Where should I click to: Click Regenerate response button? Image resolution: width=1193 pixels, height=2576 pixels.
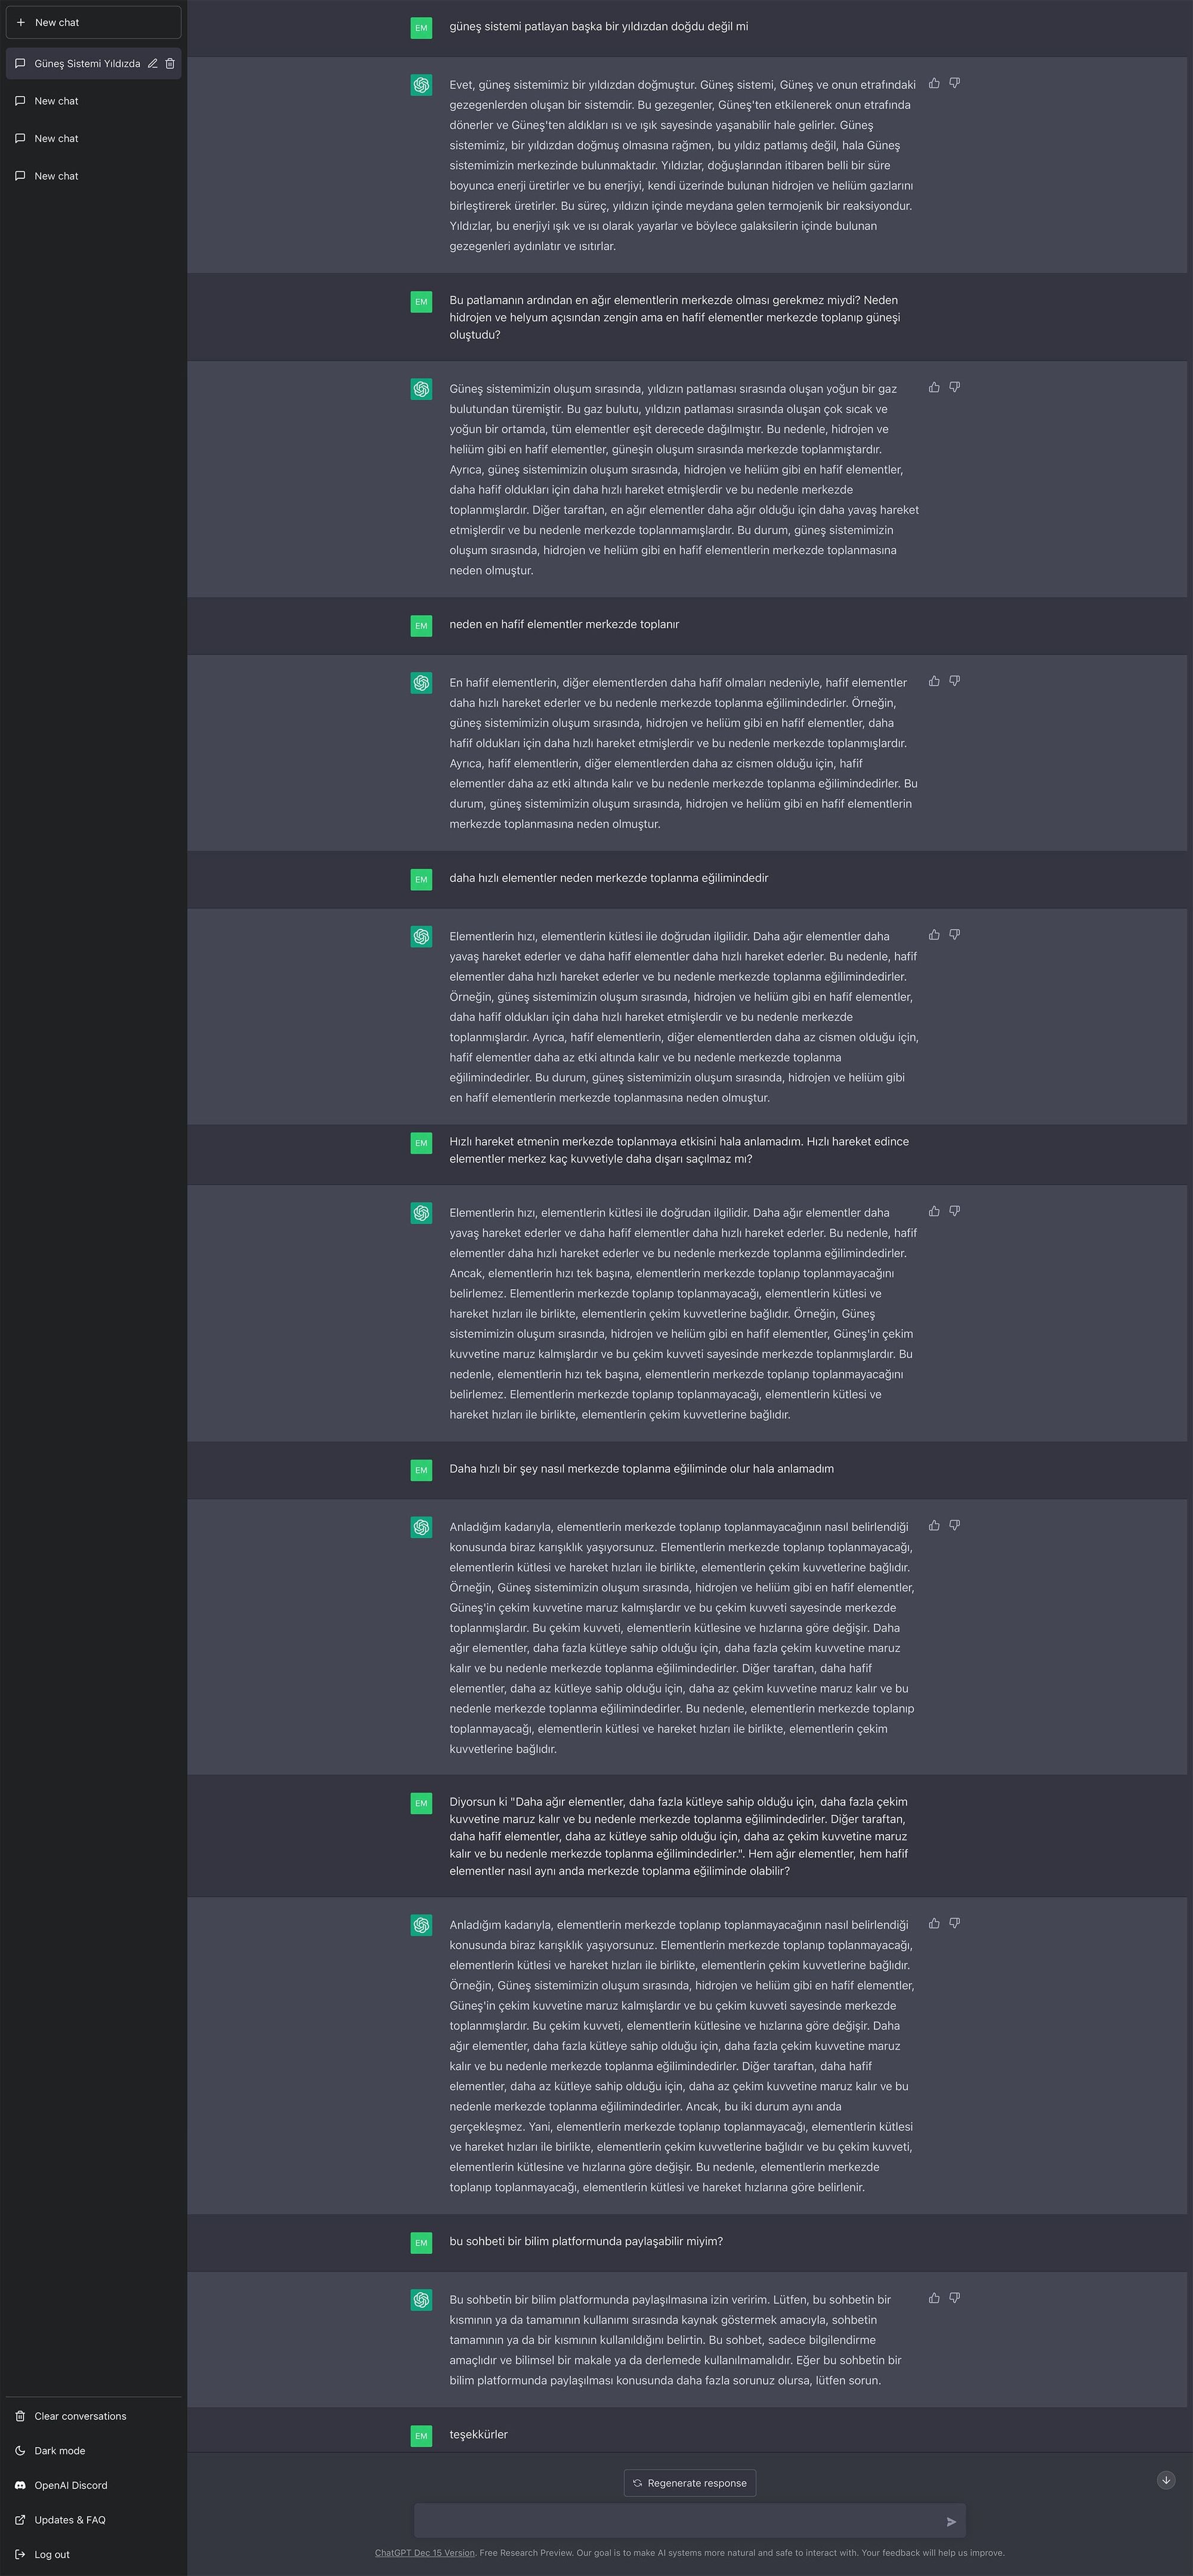(690, 2483)
